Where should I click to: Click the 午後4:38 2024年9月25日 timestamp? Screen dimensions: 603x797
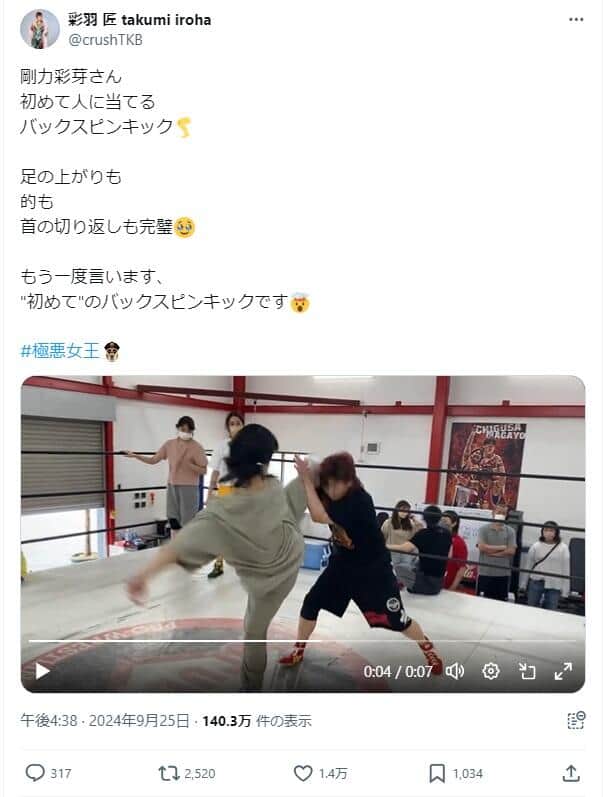[105, 721]
